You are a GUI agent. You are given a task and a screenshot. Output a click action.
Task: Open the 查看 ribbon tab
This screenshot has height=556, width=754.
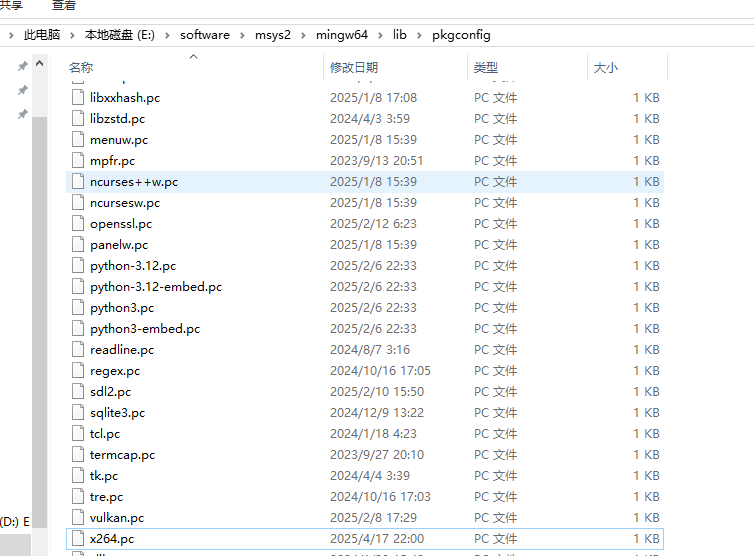click(x=63, y=5)
